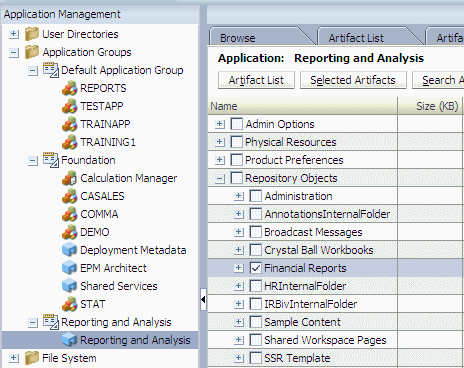Click the Size (KB) column header
The image size is (464, 368).
(430, 106)
